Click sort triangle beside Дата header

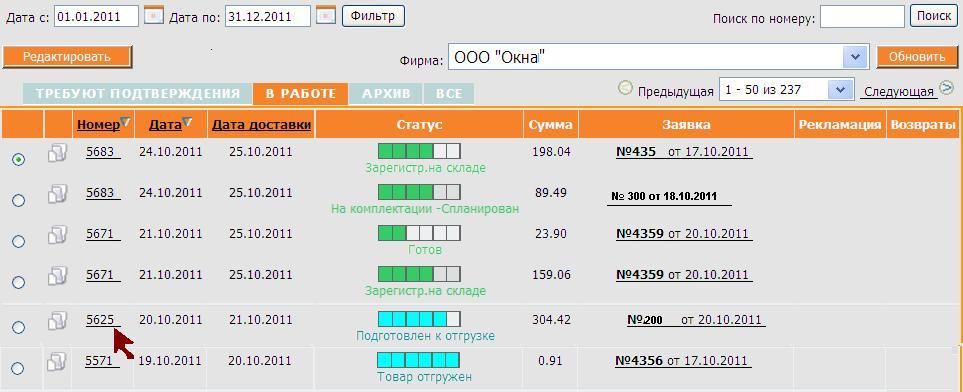(187, 122)
